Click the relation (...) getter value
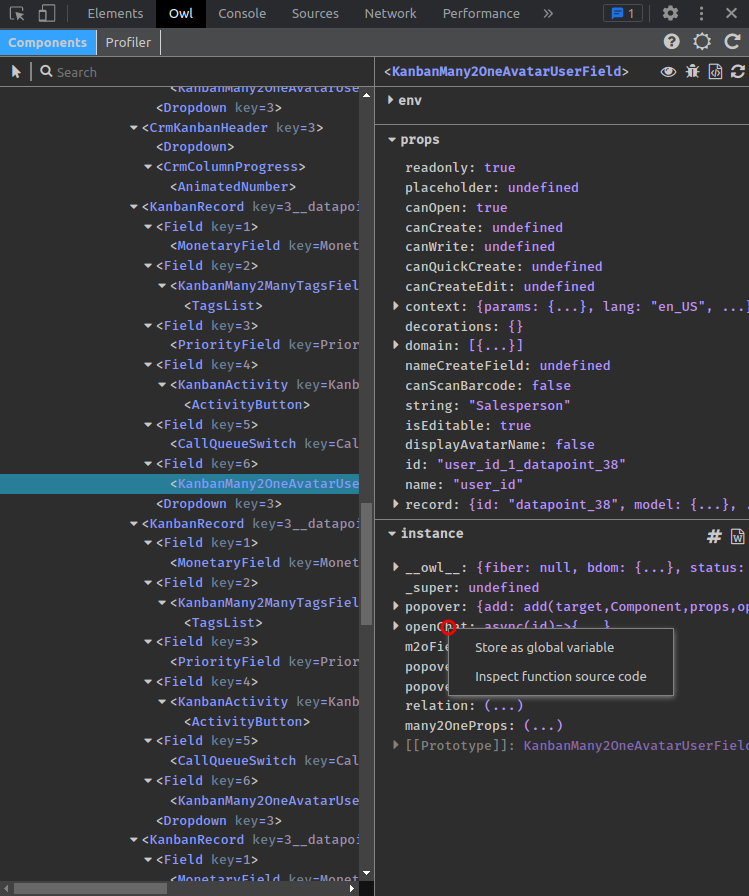 click(504, 706)
